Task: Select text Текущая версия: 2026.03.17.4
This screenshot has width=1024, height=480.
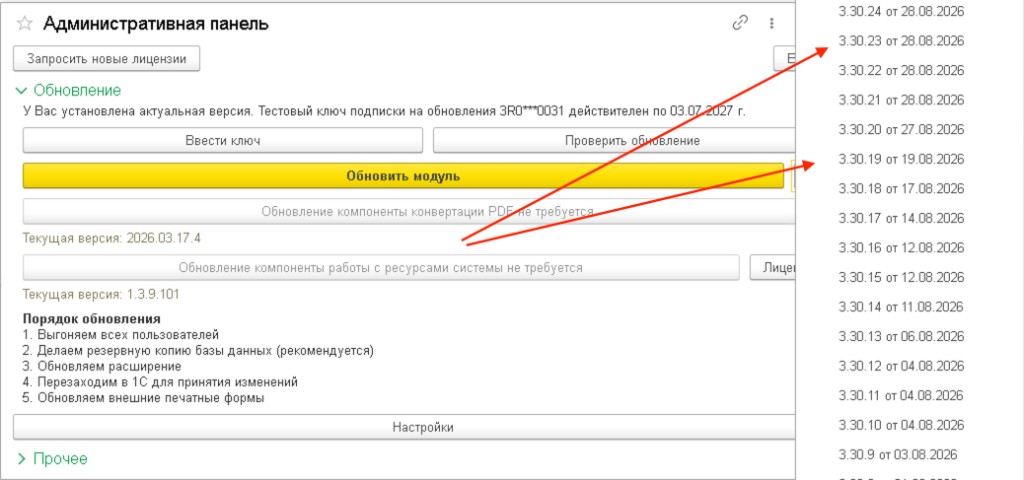Action: click(112, 238)
